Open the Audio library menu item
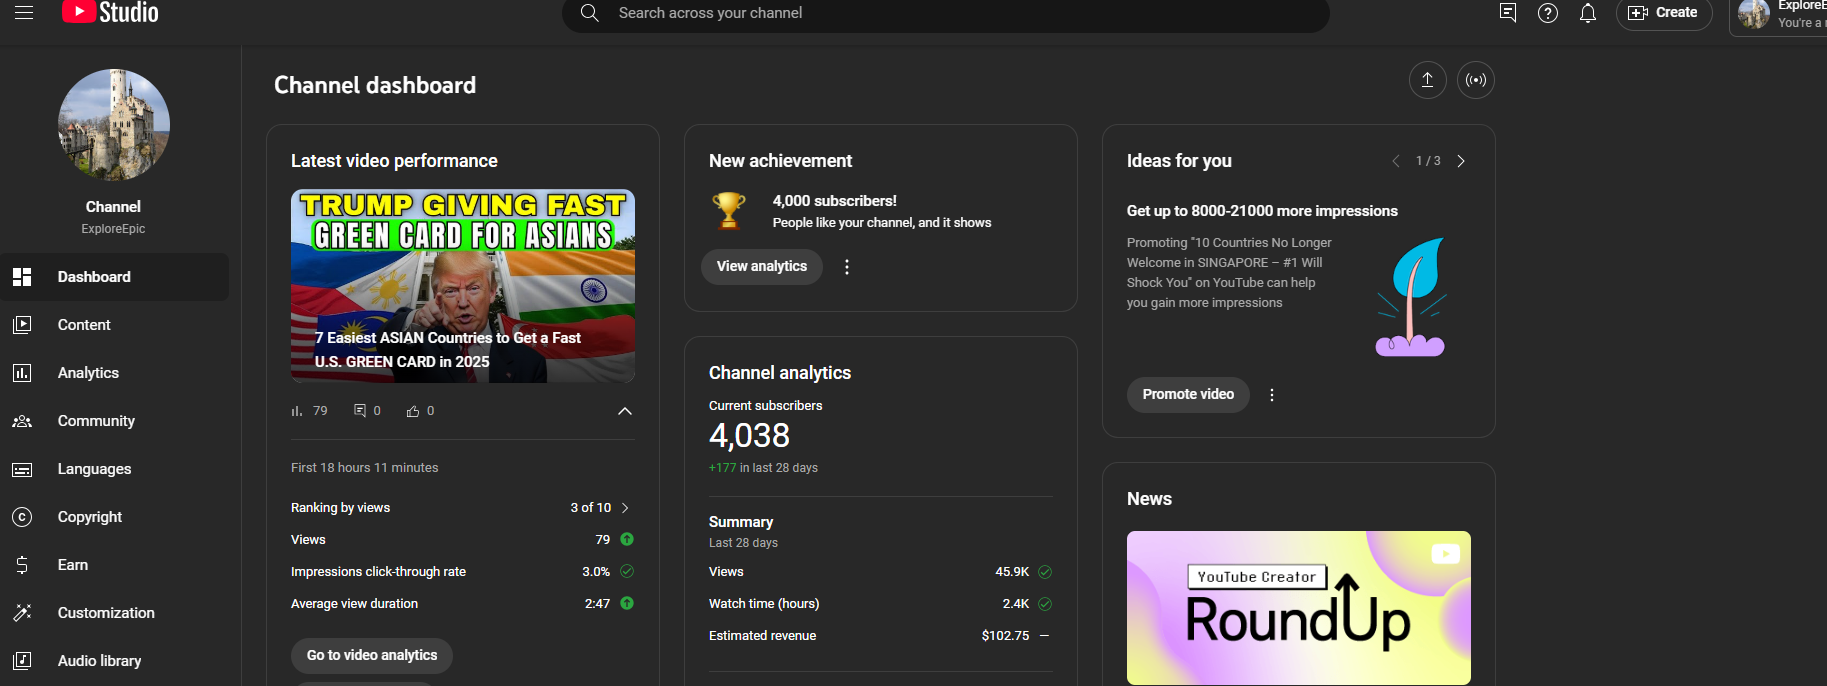1827x686 pixels. 114,661
